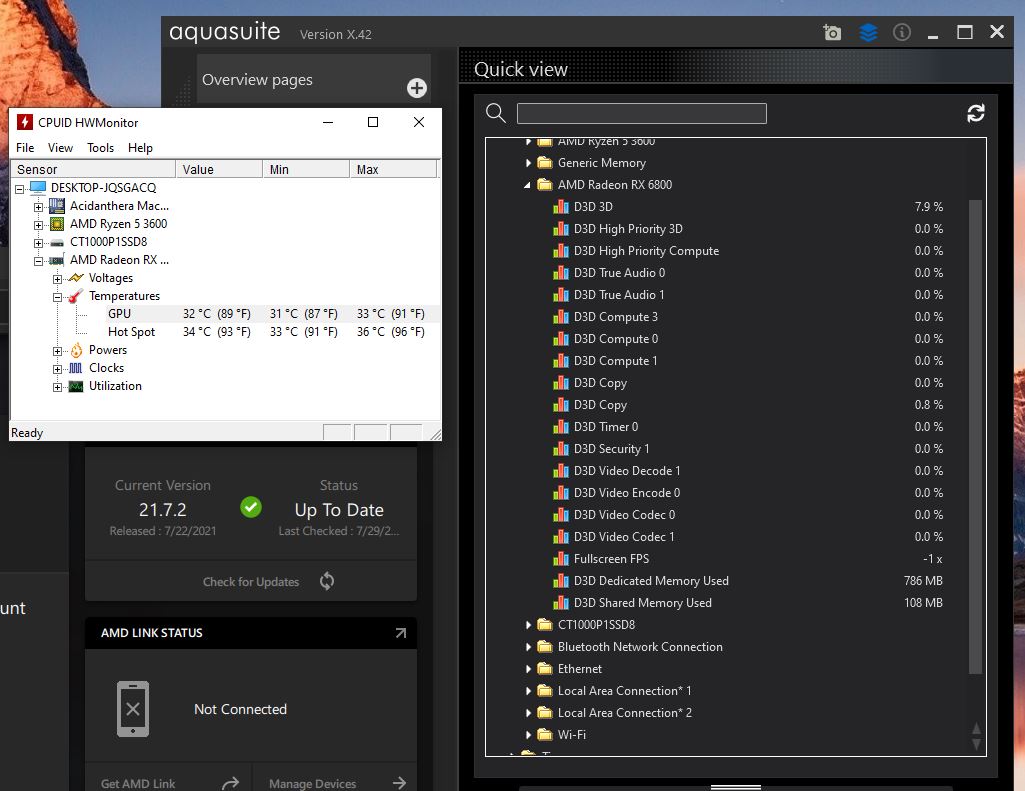Expand the Wi-Fi folder in Quick view
Screen dimensions: 1025x791
[x=528, y=735]
